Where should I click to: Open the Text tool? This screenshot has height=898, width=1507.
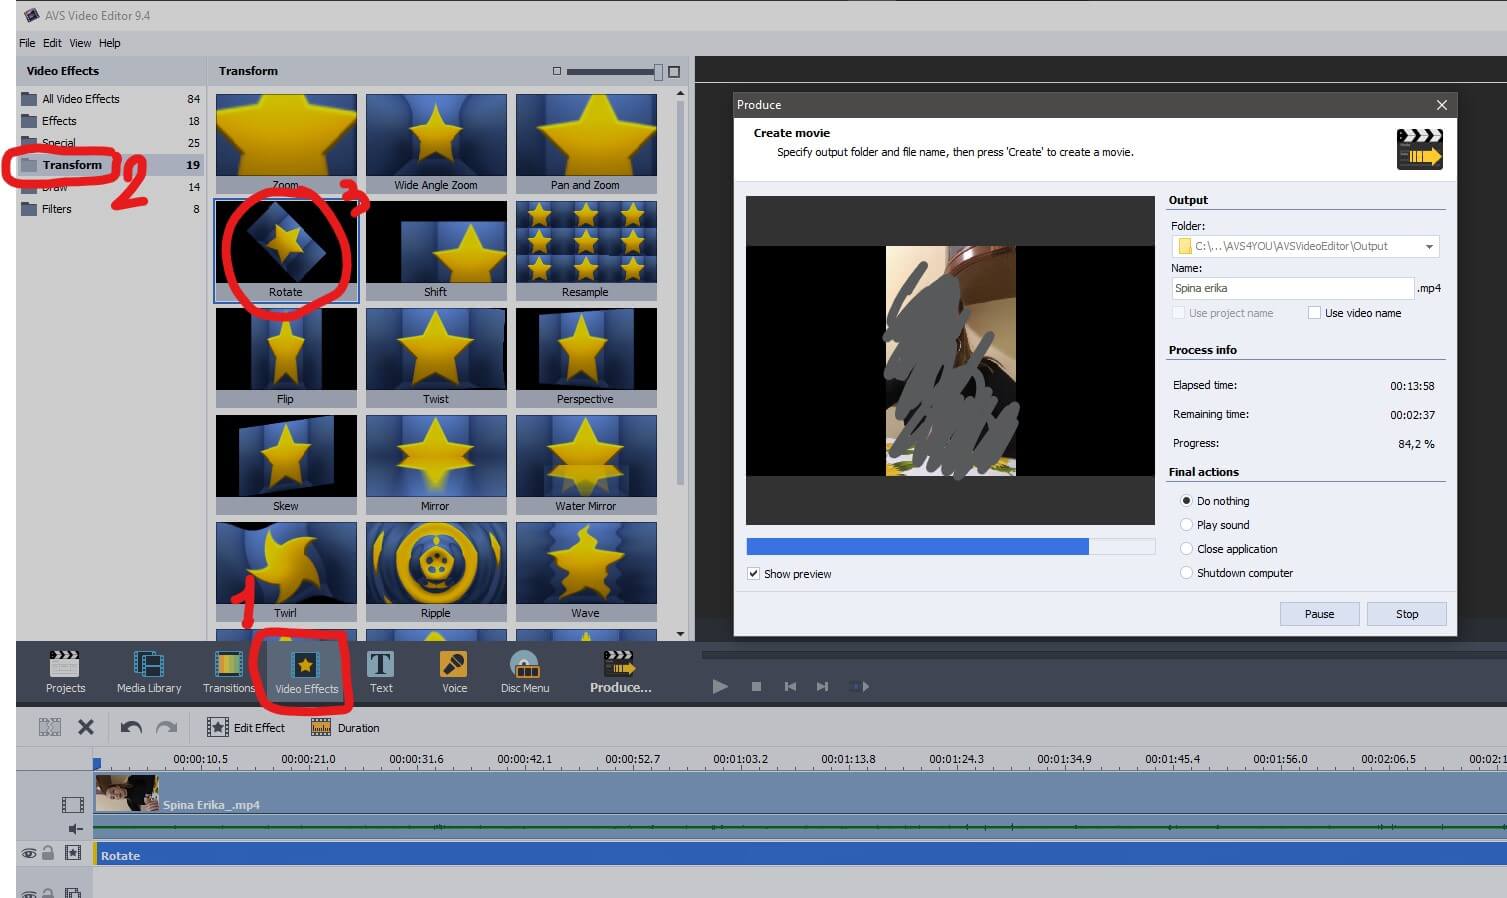point(381,671)
